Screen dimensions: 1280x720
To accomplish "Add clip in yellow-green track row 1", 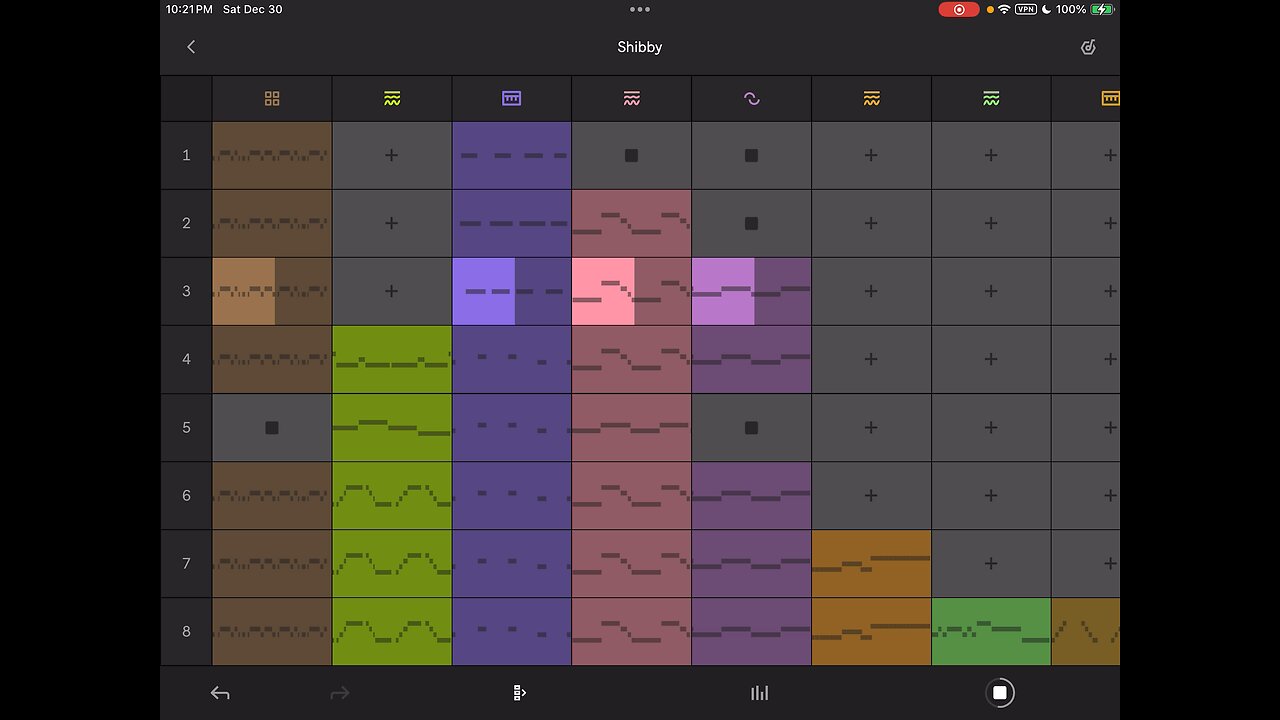I will pos(392,155).
